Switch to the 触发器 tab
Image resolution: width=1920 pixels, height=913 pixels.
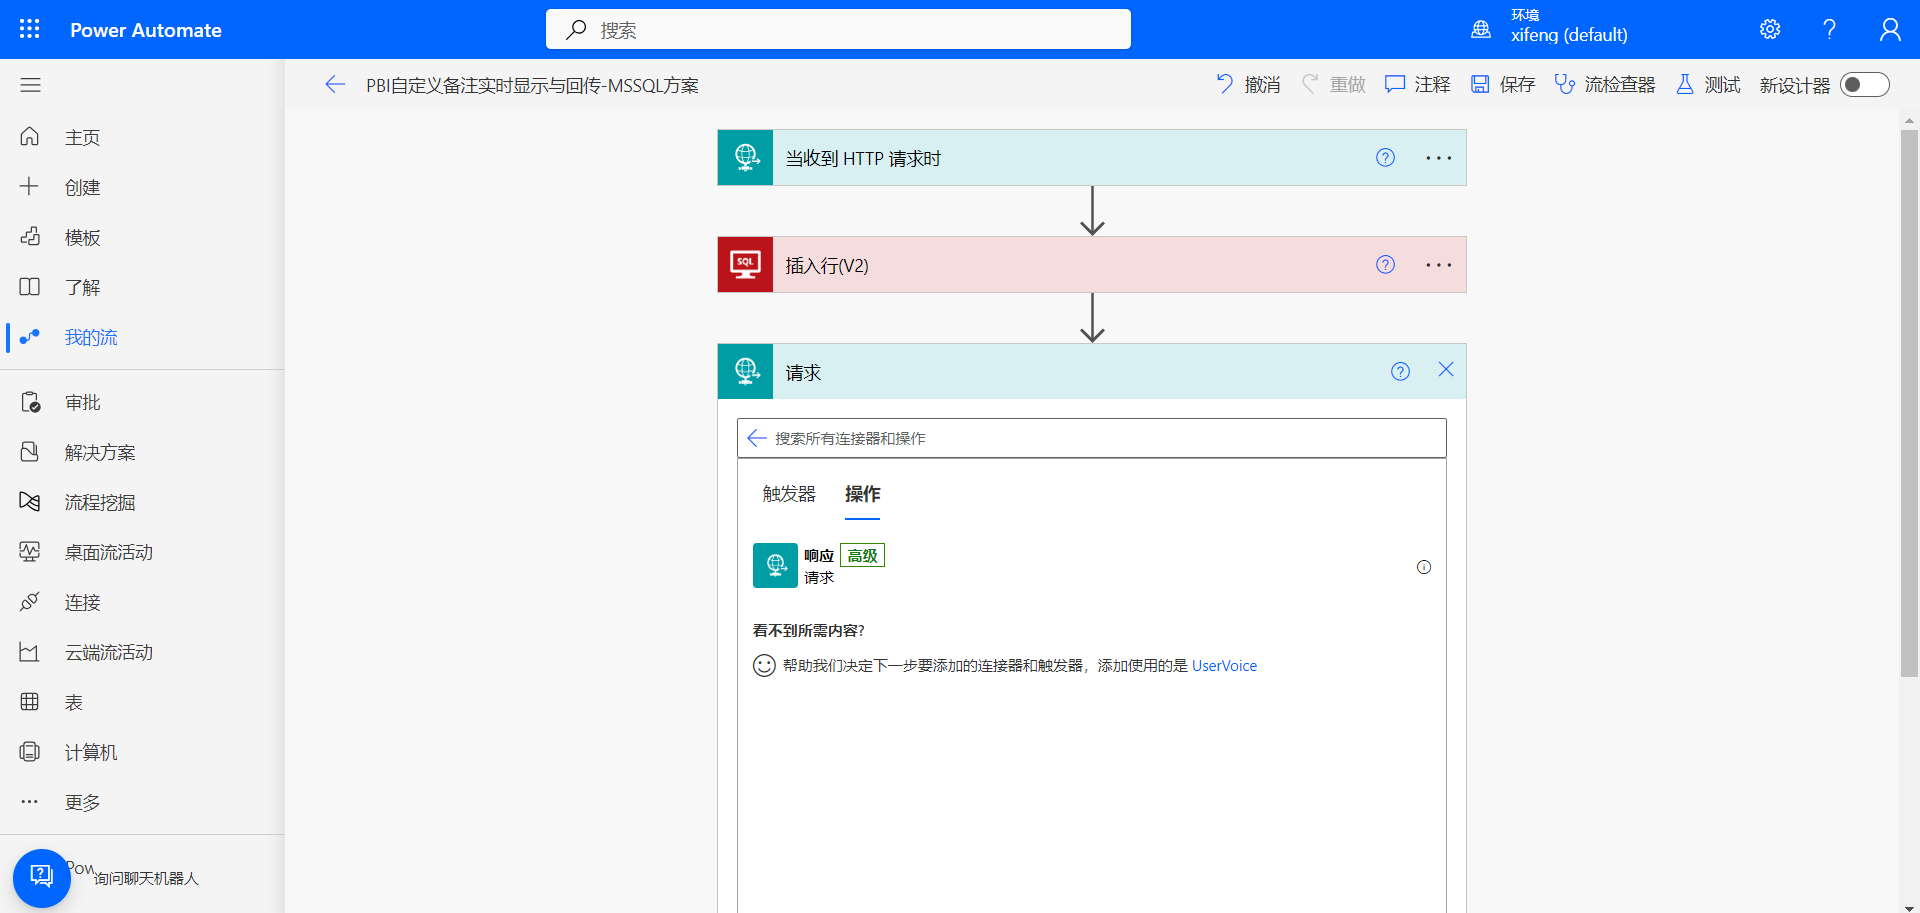pyautogui.click(x=789, y=494)
